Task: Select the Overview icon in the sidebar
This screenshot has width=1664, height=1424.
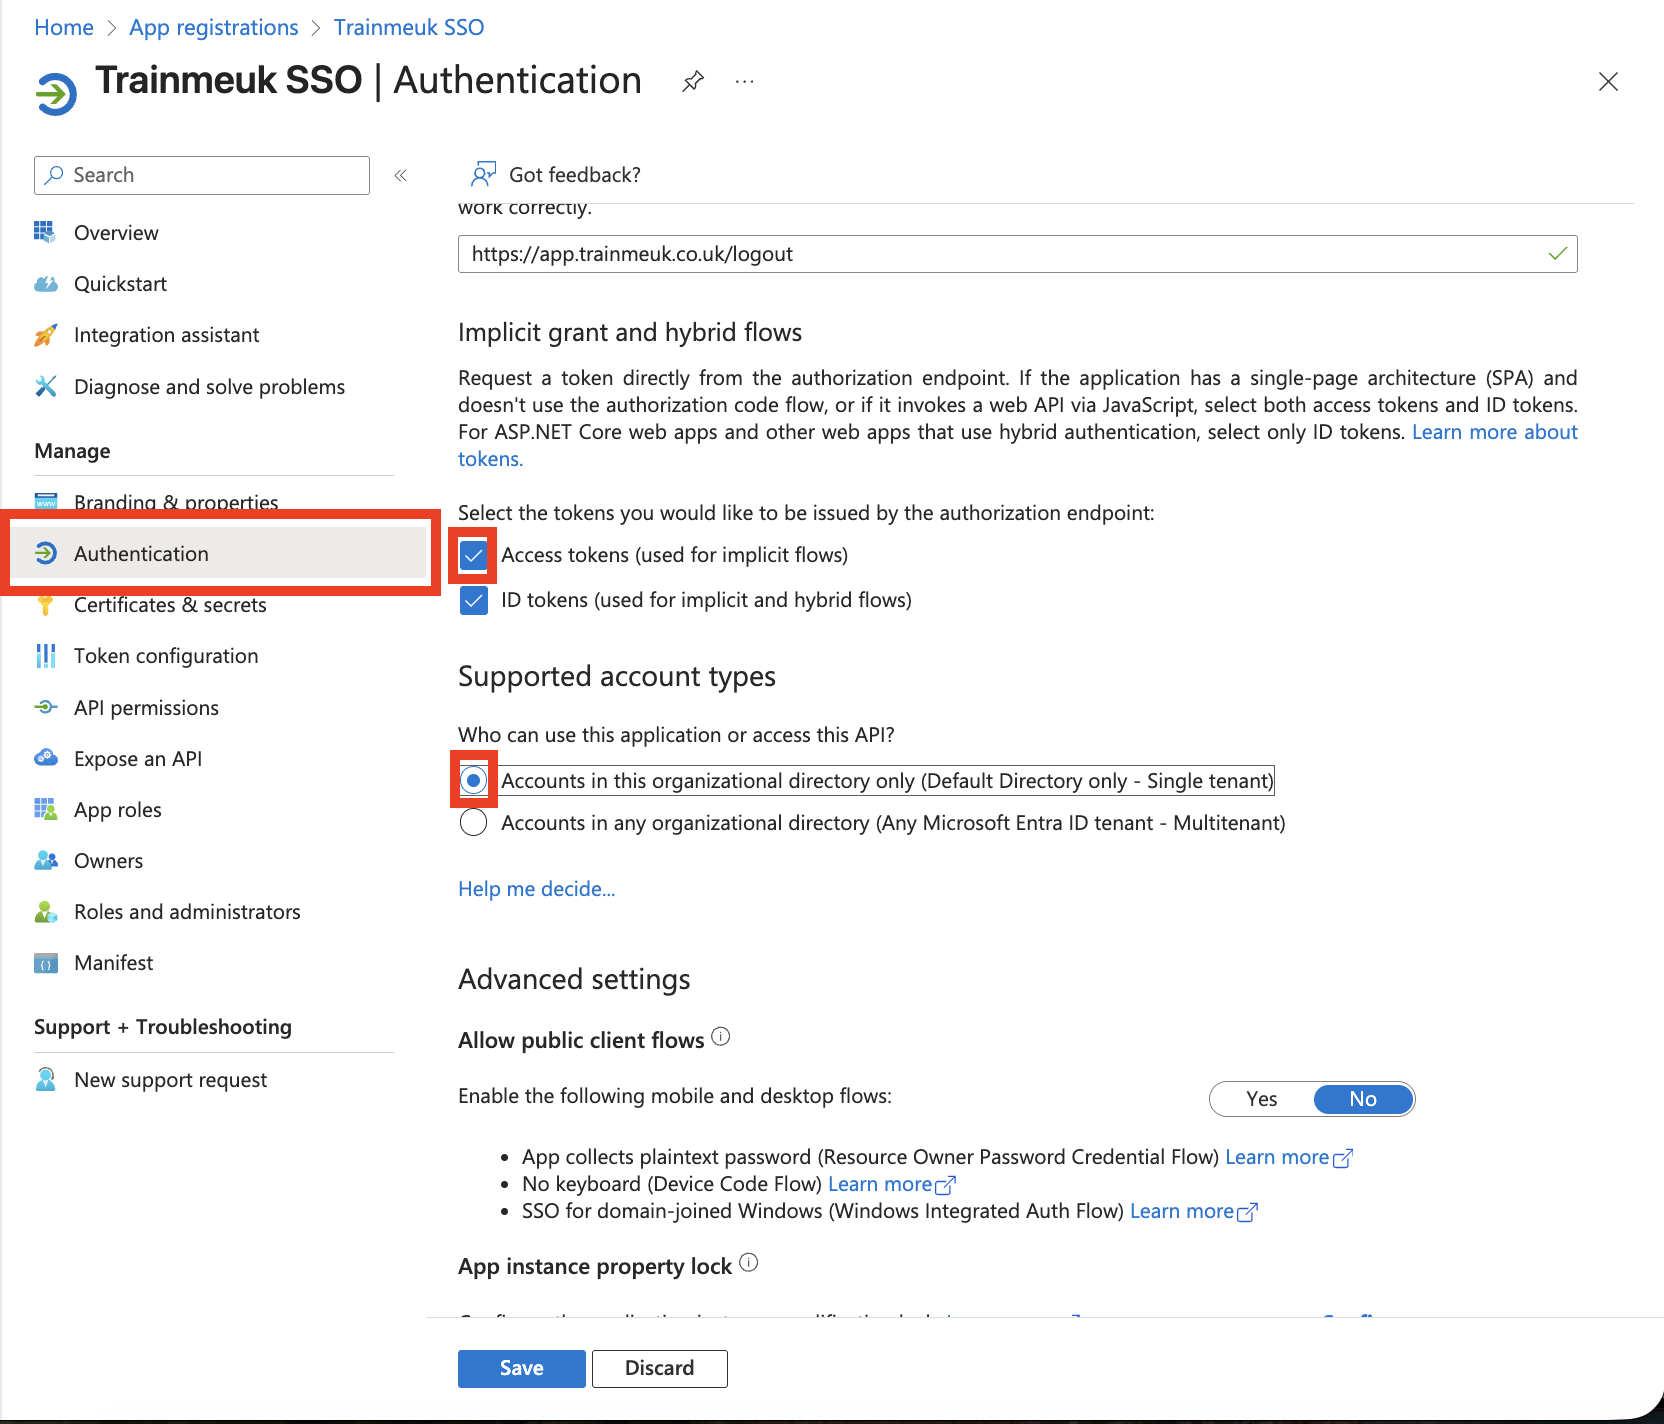Action: tap(46, 232)
